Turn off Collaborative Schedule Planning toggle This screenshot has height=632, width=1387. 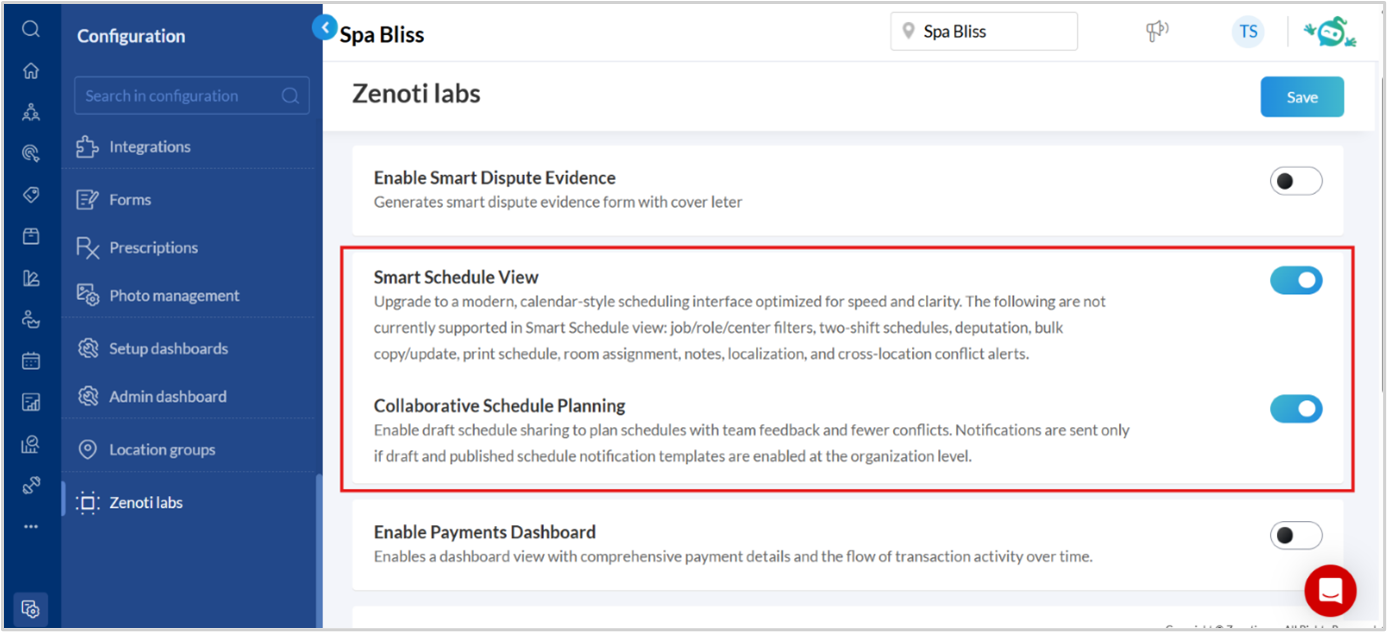(1296, 409)
